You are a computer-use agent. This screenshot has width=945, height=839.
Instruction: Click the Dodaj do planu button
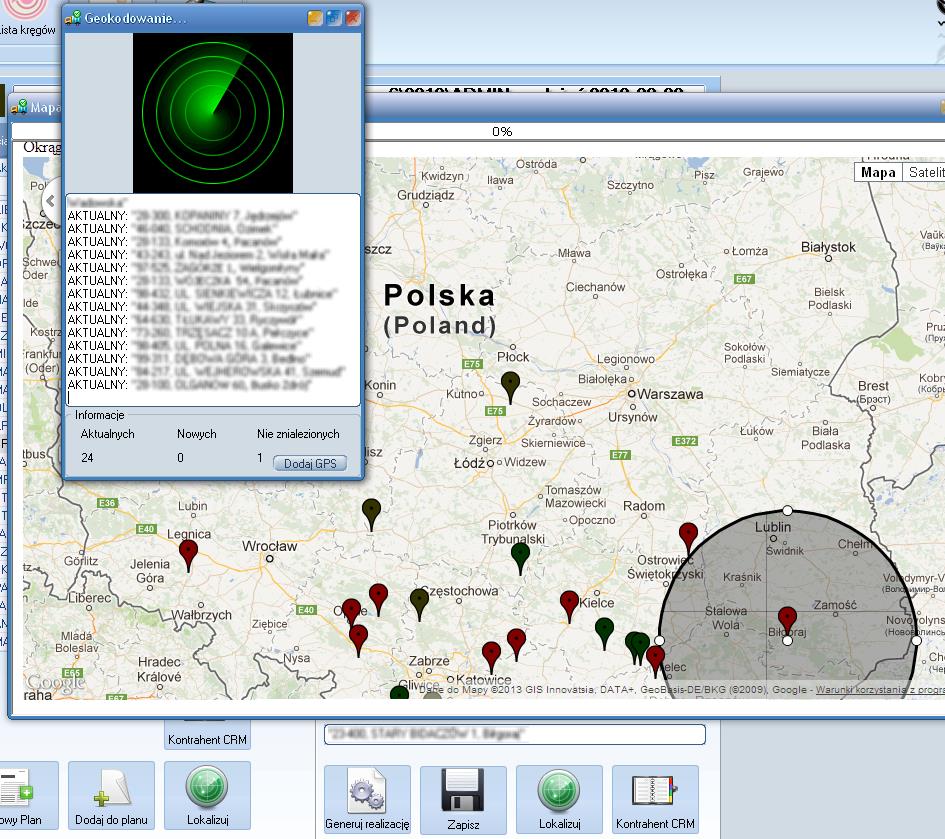111,796
